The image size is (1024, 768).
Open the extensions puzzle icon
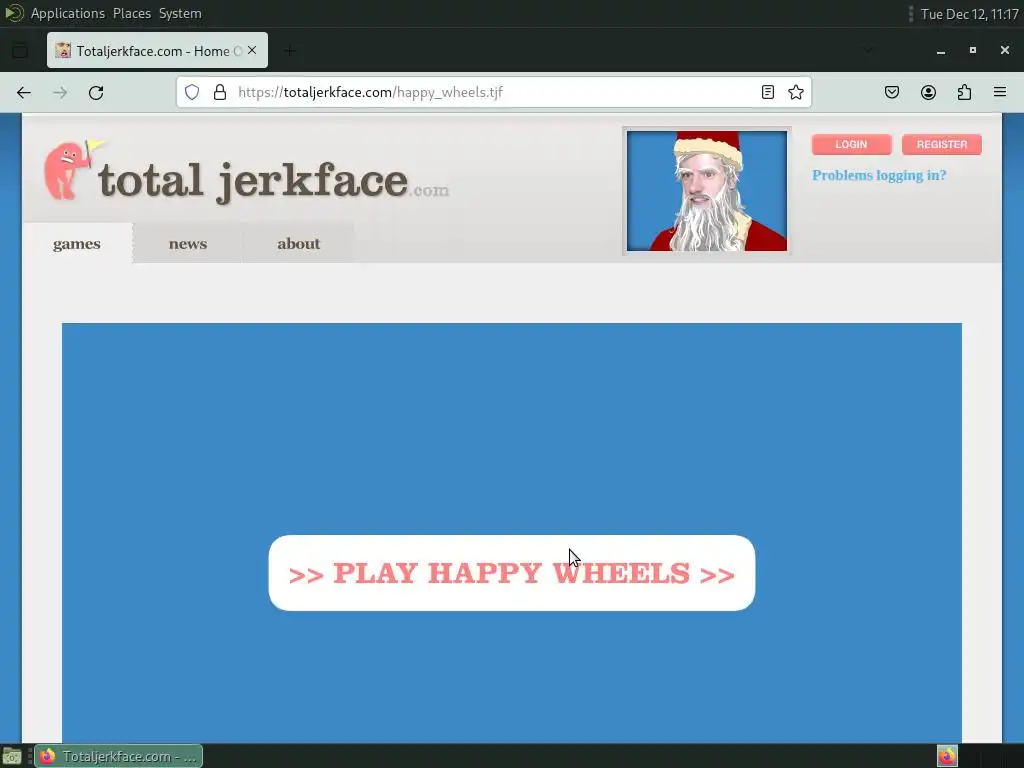coord(964,92)
